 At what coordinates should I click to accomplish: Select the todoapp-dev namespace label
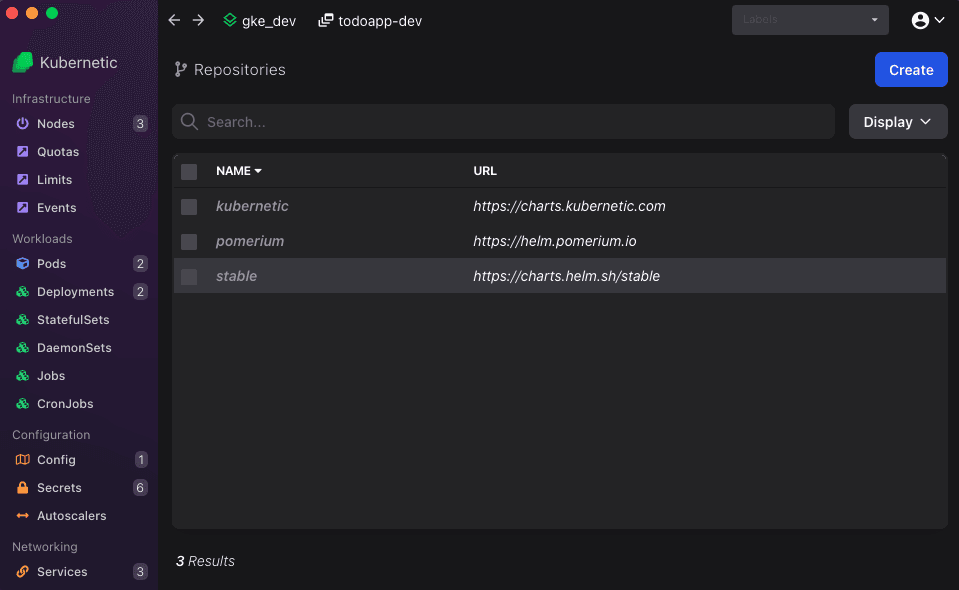380,21
